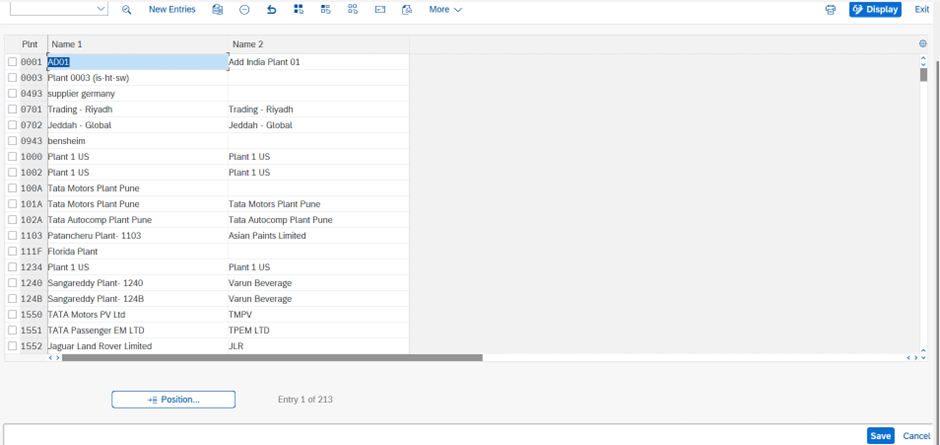Click the Position... button
The width and height of the screenshot is (940, 445).
(x=173, y=399)
